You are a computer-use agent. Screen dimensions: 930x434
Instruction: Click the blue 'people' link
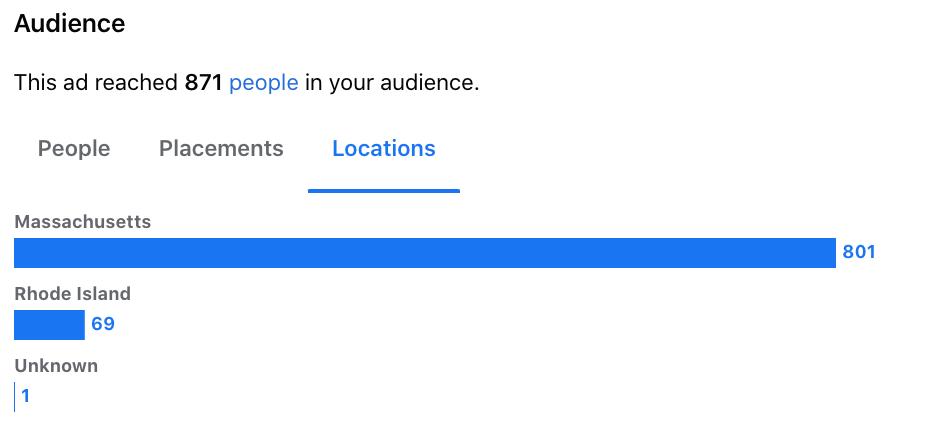(x=263, y=82)
